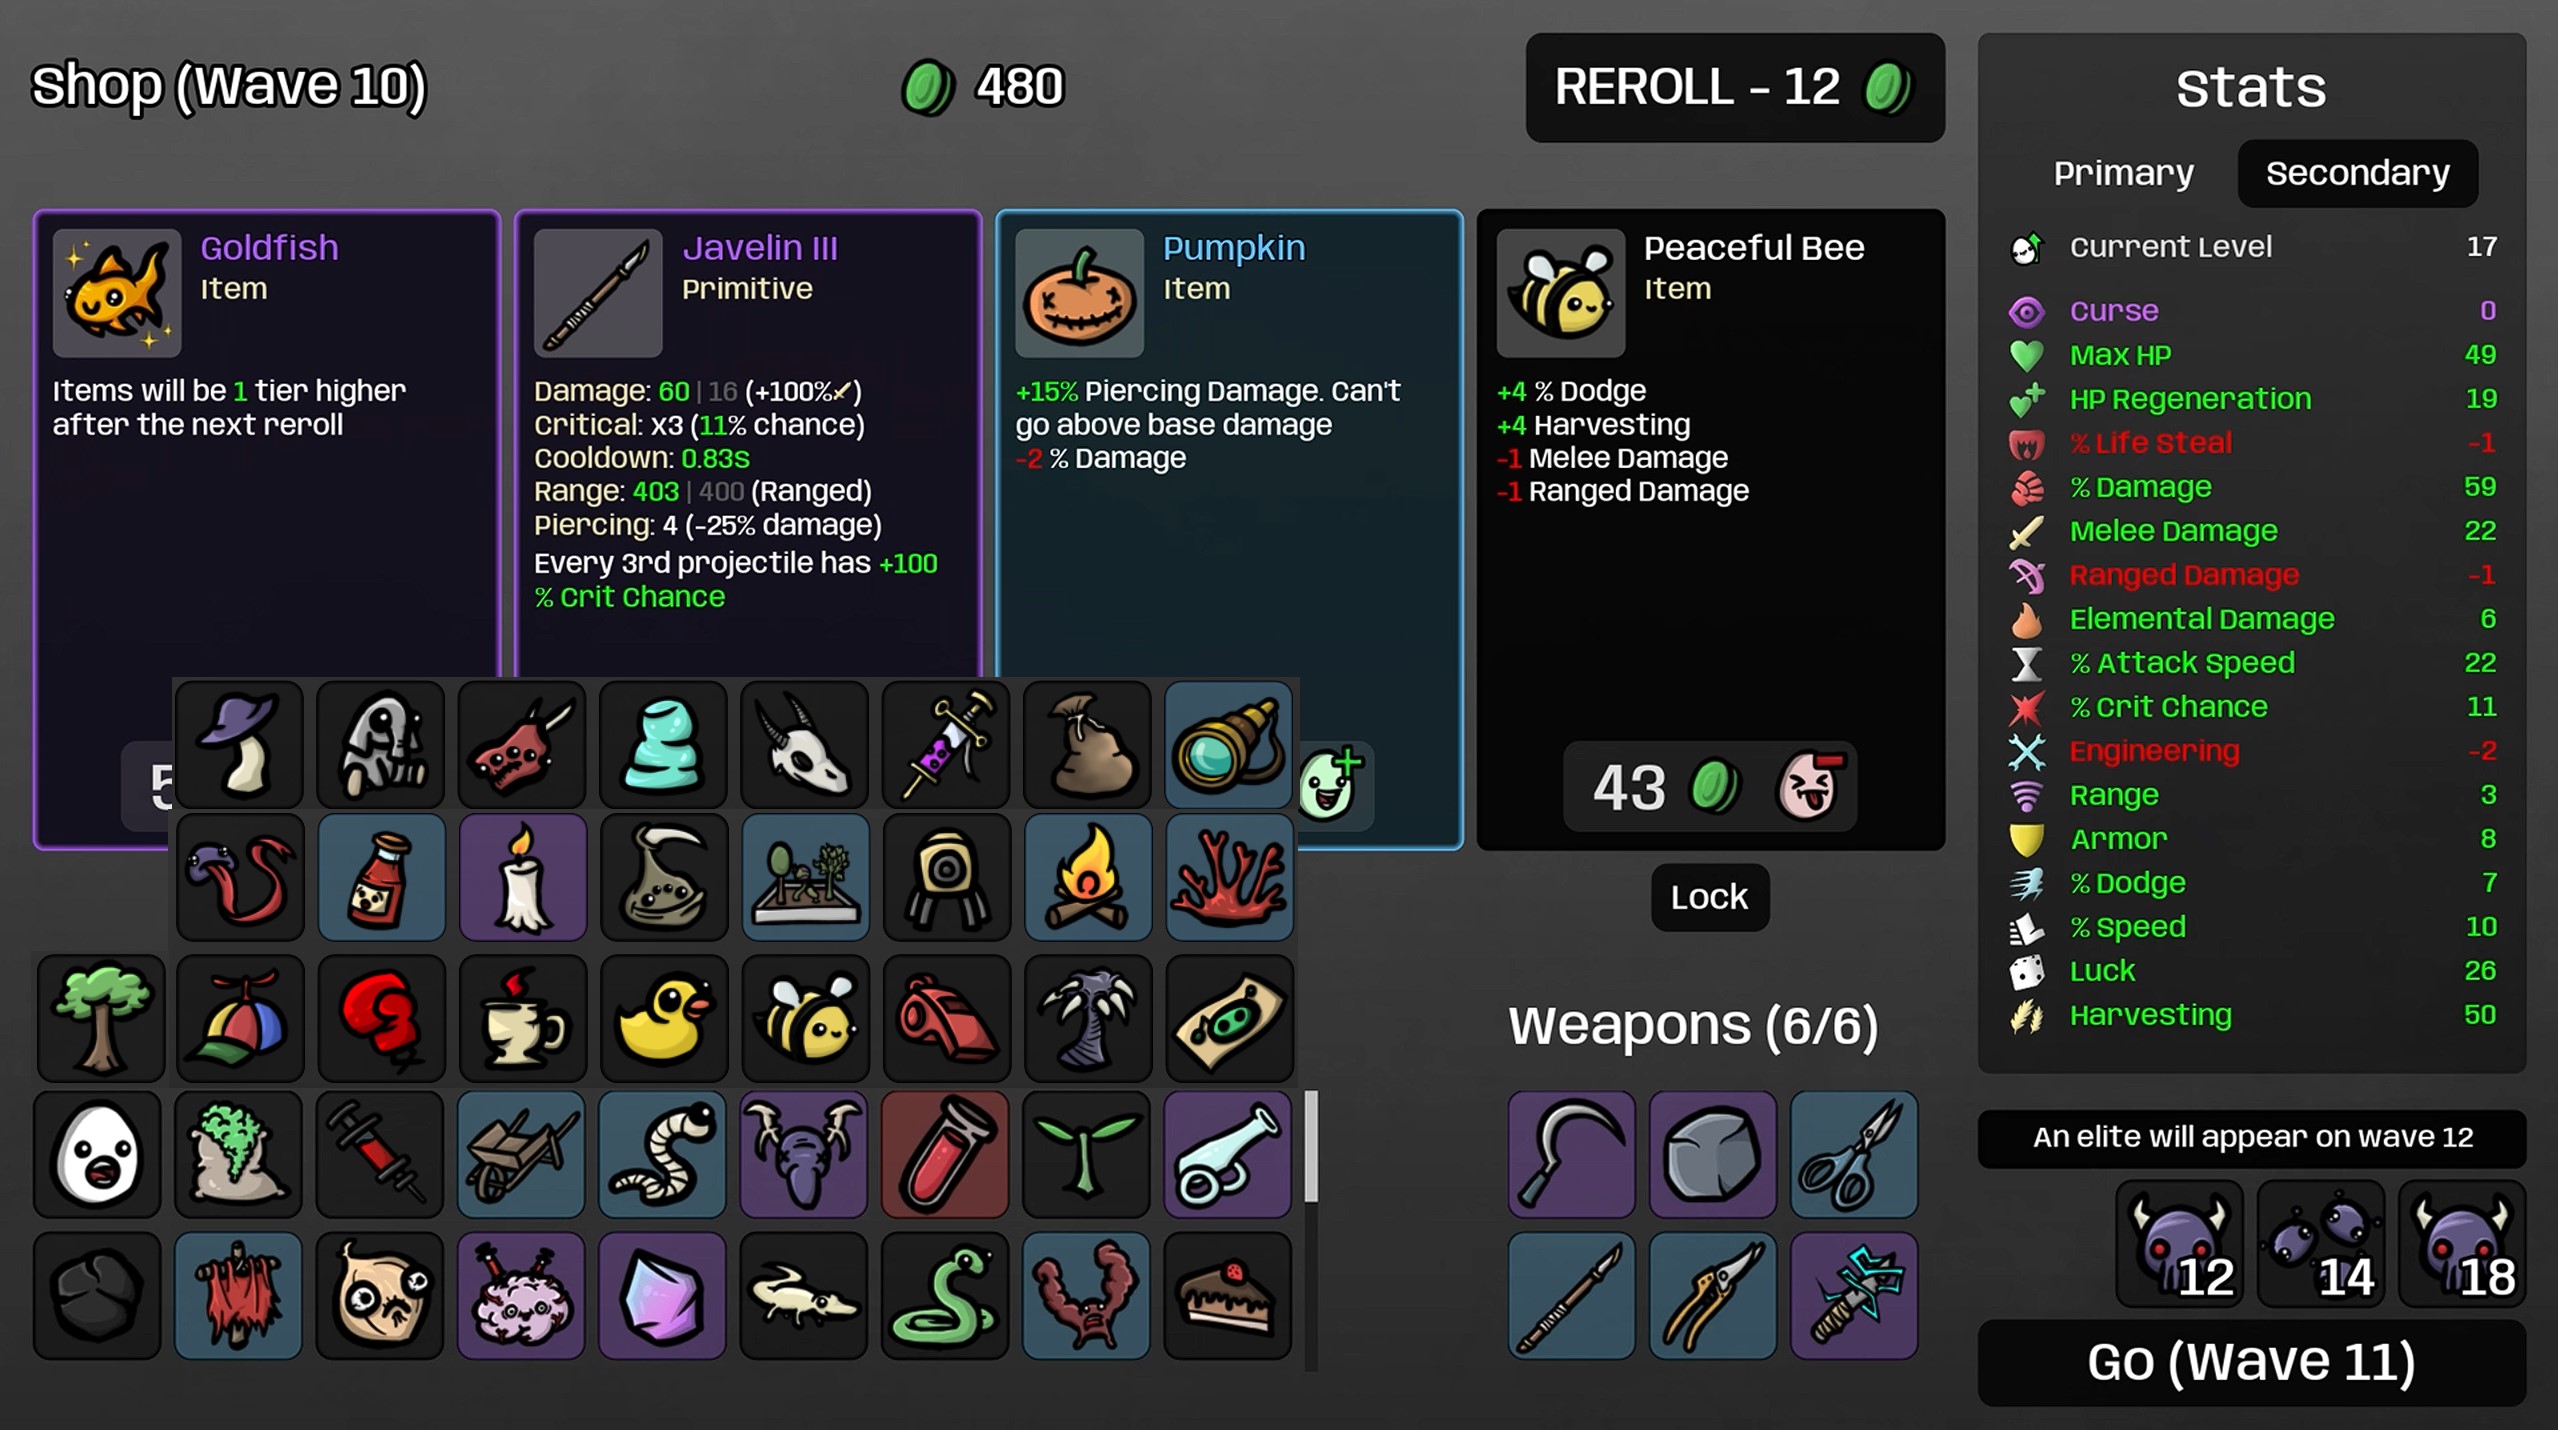Buy Peaceful Bee for 43
The height and width of the screenshot is (1430, 2558).
click(1710, 787)
